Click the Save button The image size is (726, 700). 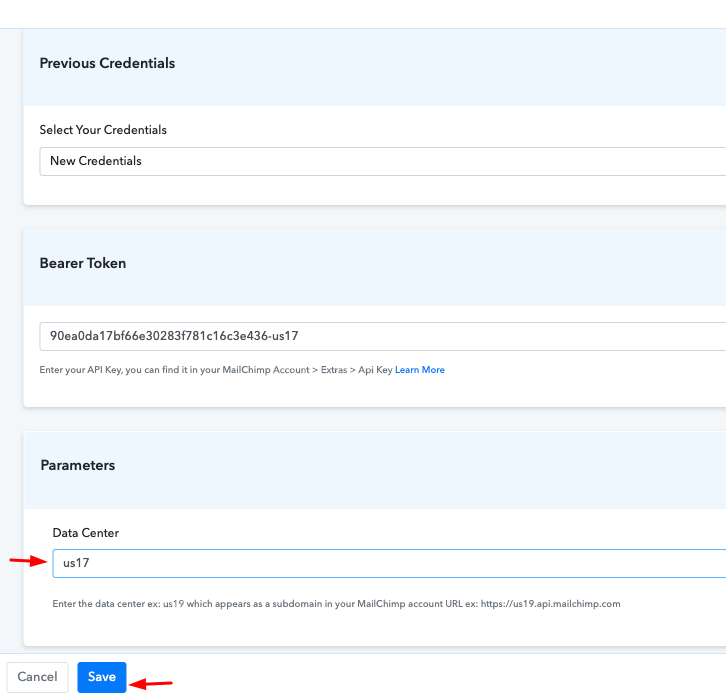(x=102, y=677)
